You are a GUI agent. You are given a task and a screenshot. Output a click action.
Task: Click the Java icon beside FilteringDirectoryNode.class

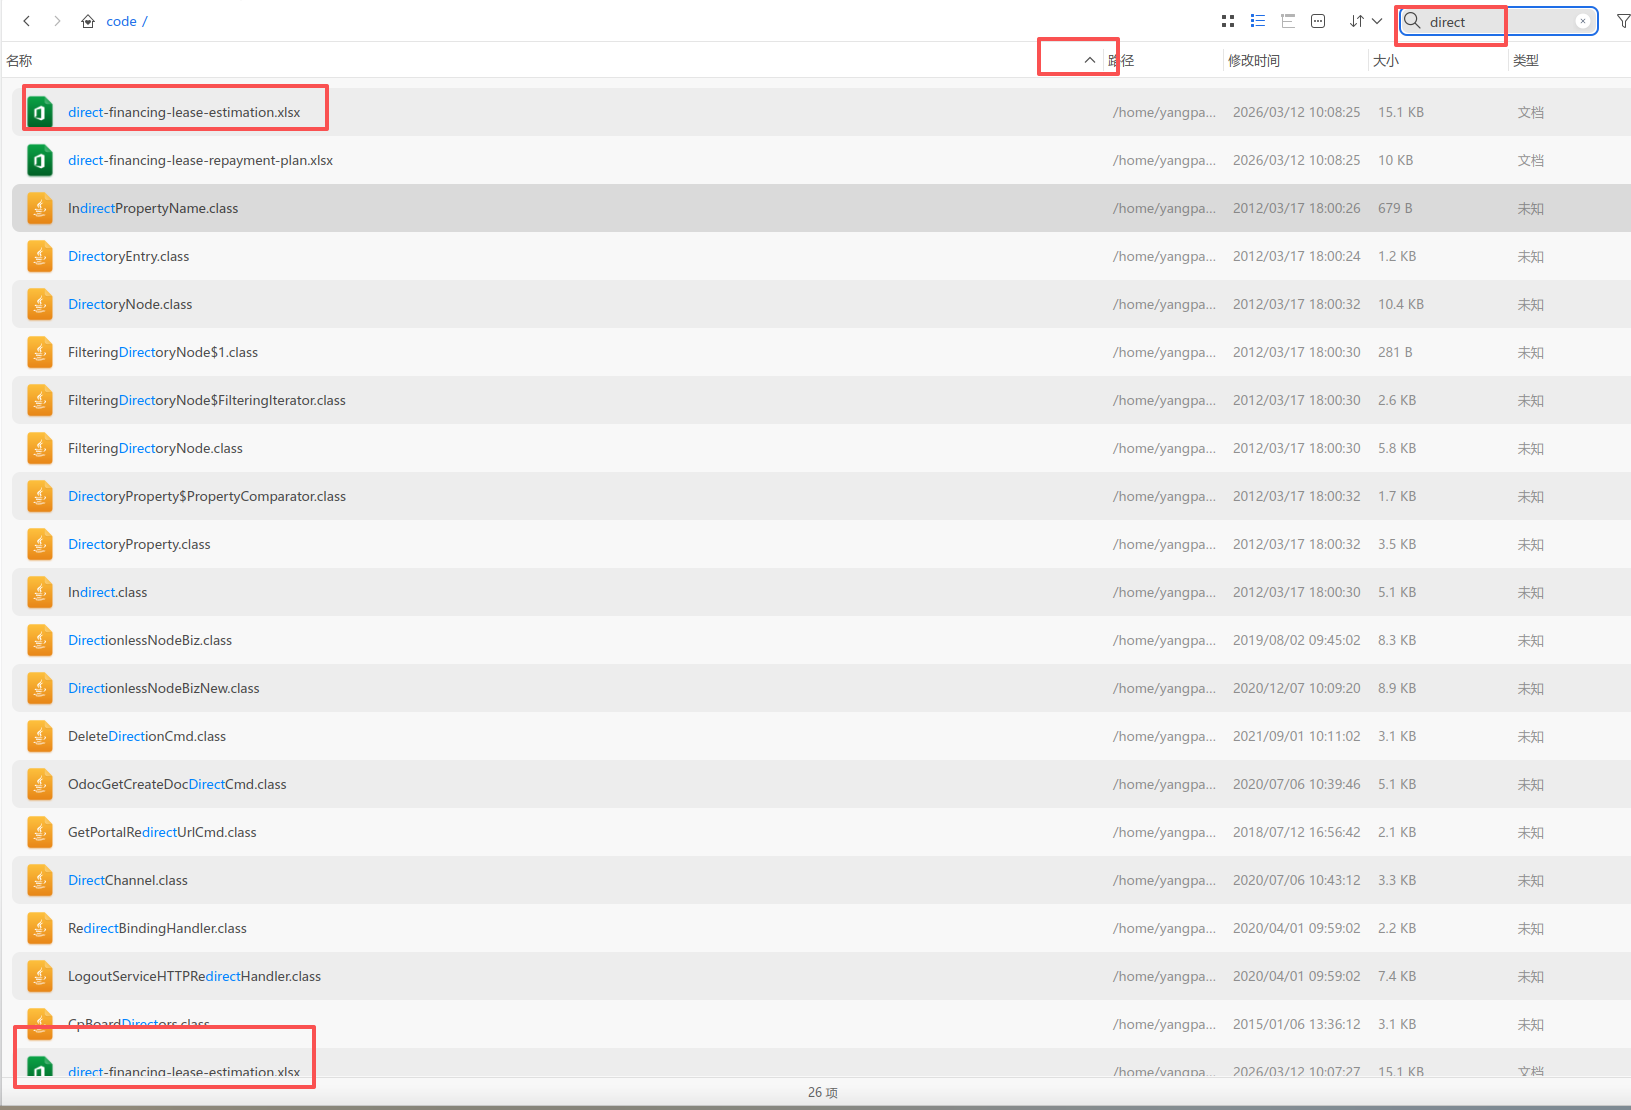click(40, 448)
